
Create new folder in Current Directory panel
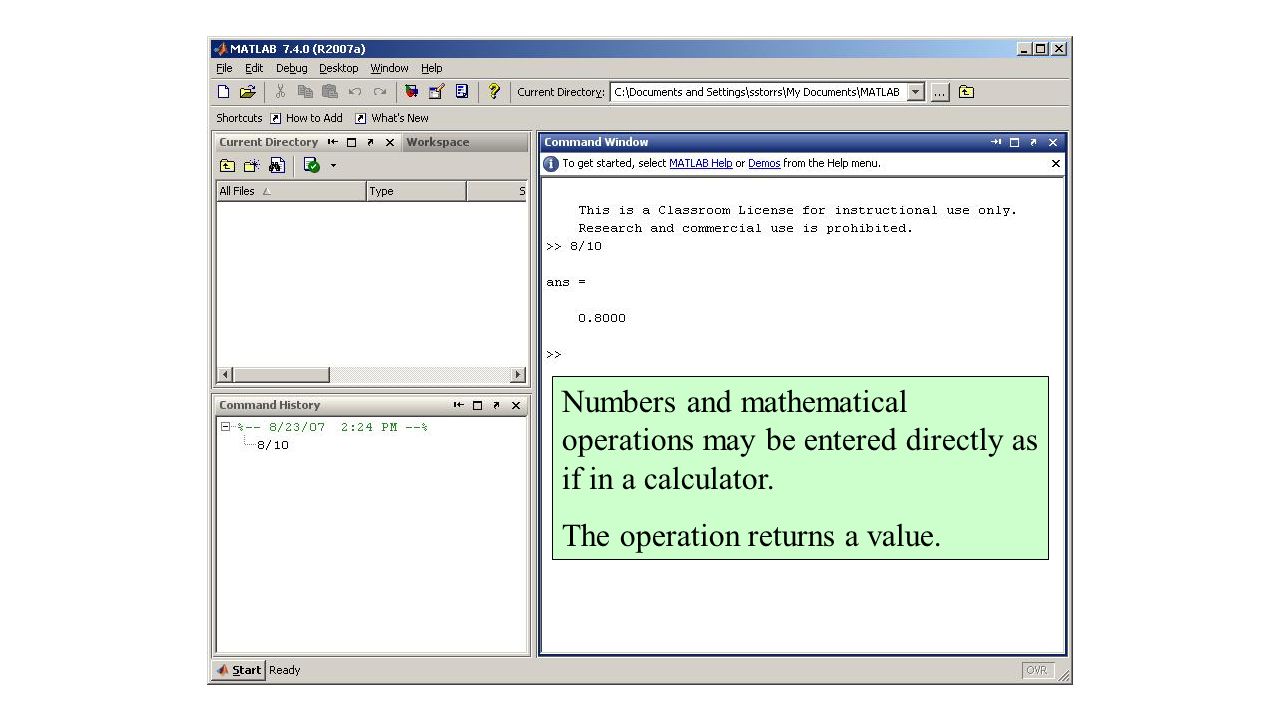251,166
